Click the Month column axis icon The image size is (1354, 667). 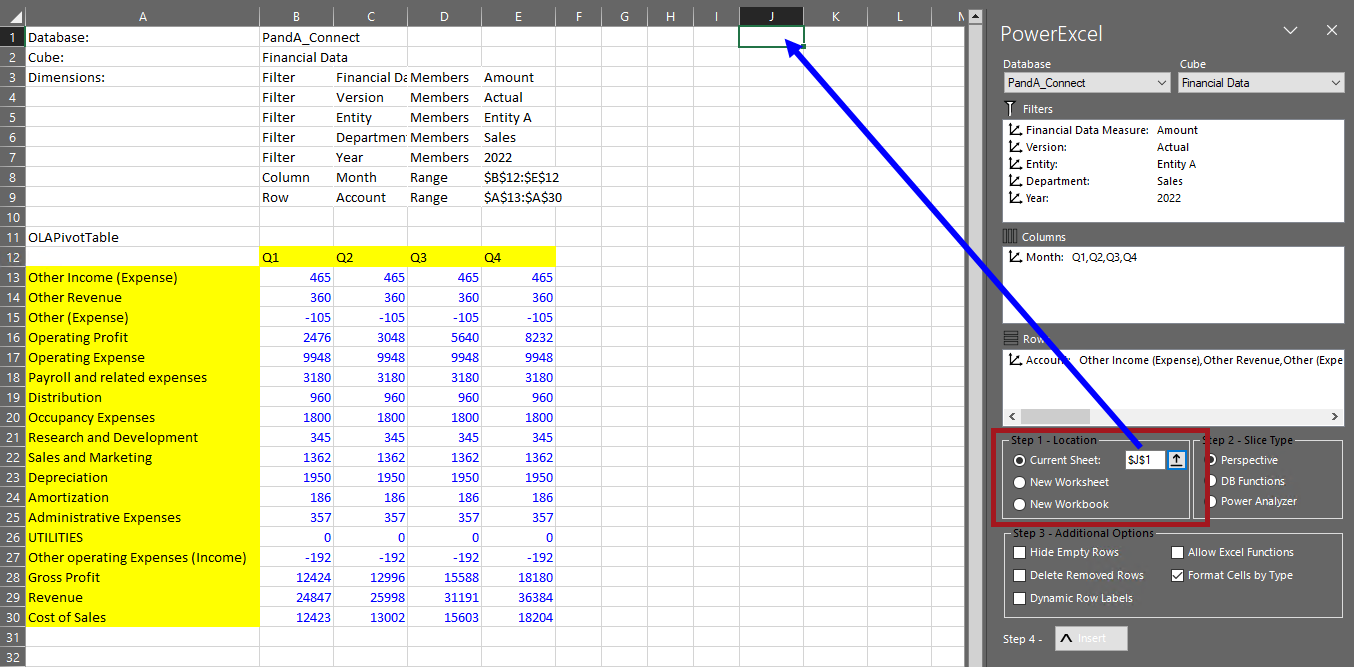[x=1016, y=257]
